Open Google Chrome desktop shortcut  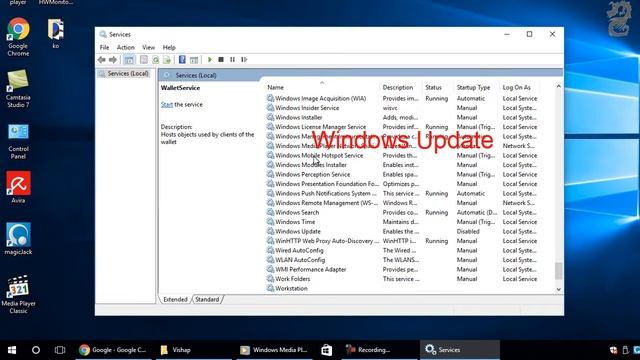pos(18,37)
